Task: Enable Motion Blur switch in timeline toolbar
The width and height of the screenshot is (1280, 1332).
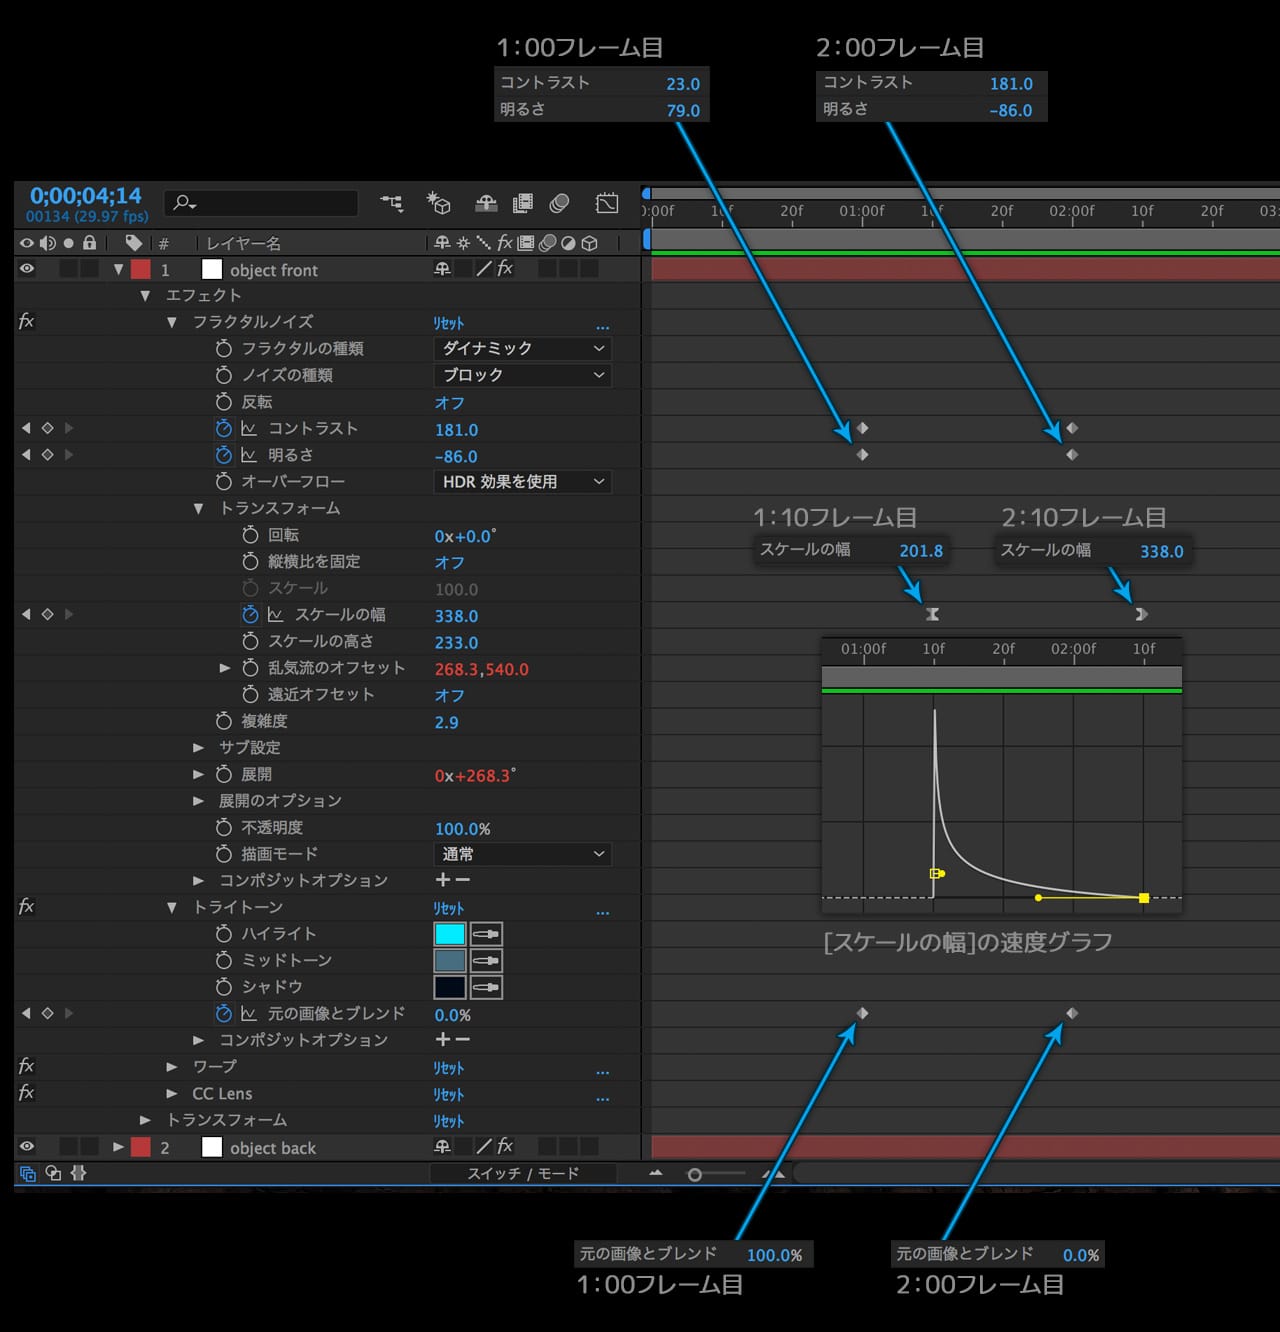Action: (559, 204)
